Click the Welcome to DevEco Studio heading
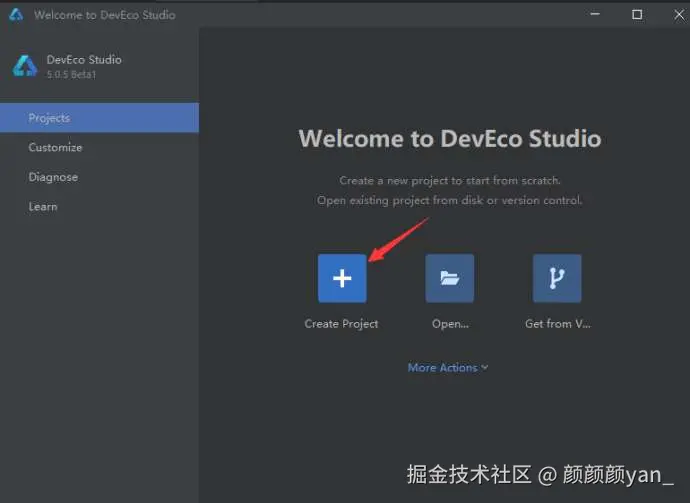Image resolution: width=690 pixels, height=503 pixels. coord(450,139)
